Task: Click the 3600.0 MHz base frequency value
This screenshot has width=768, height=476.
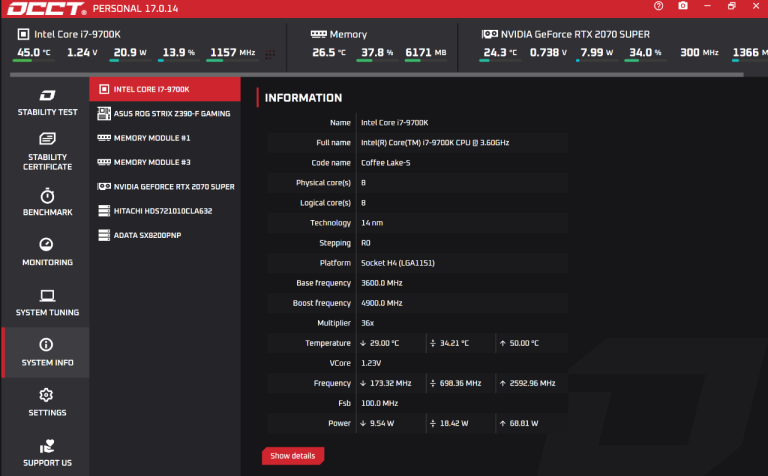Action: point(382,283)
